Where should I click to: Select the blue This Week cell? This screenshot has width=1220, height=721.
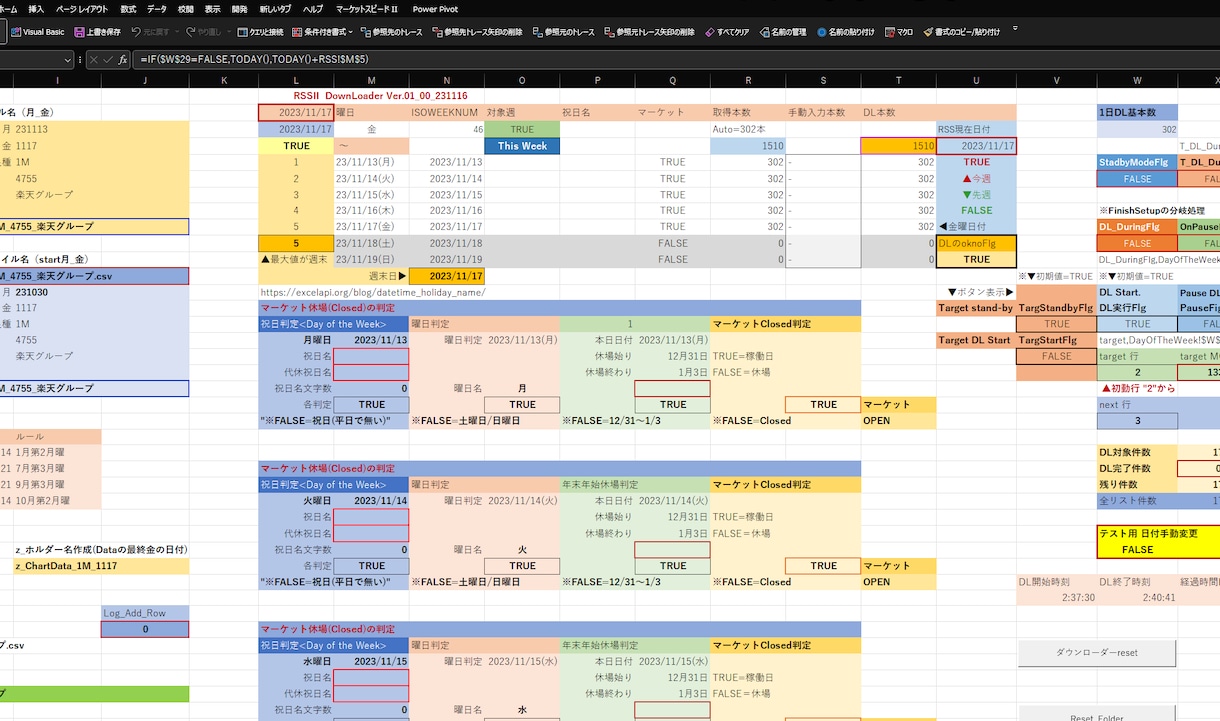[x=522, y=146]
